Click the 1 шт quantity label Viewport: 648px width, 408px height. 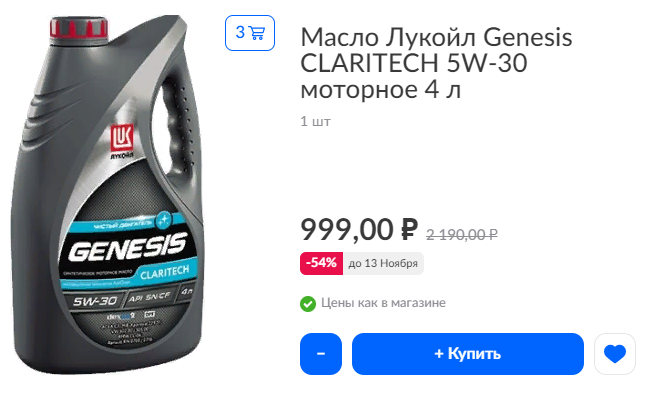tap(315, 121)
